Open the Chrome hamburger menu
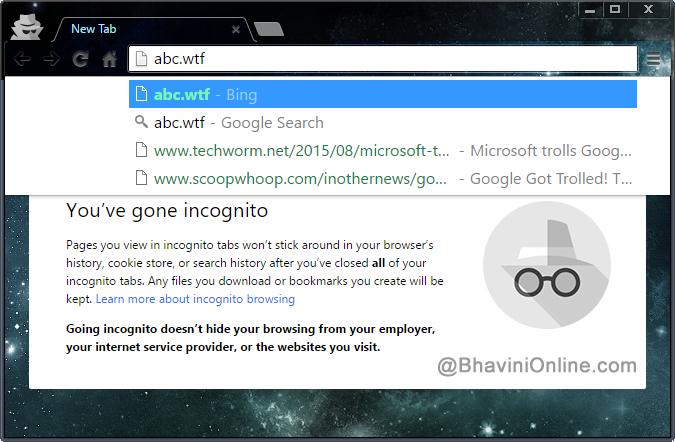675x442 pixels. 653,59
